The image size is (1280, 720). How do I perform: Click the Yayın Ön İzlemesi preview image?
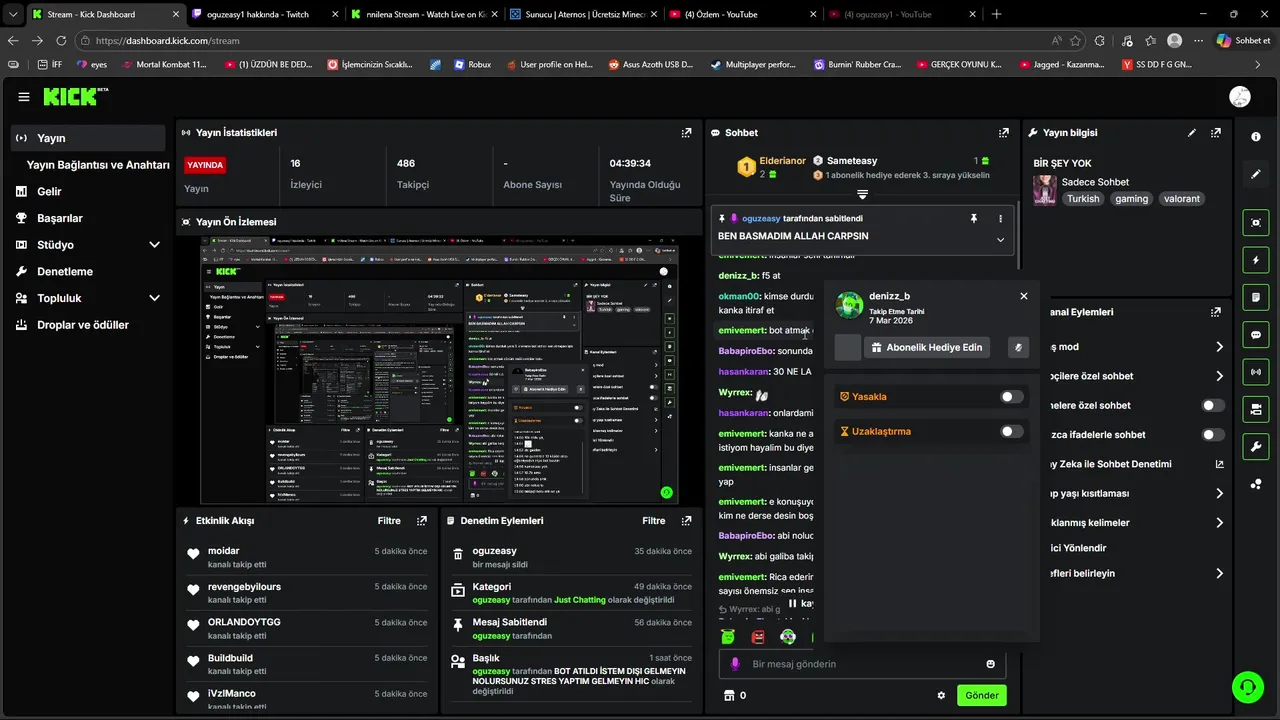(x=439, y=370)
